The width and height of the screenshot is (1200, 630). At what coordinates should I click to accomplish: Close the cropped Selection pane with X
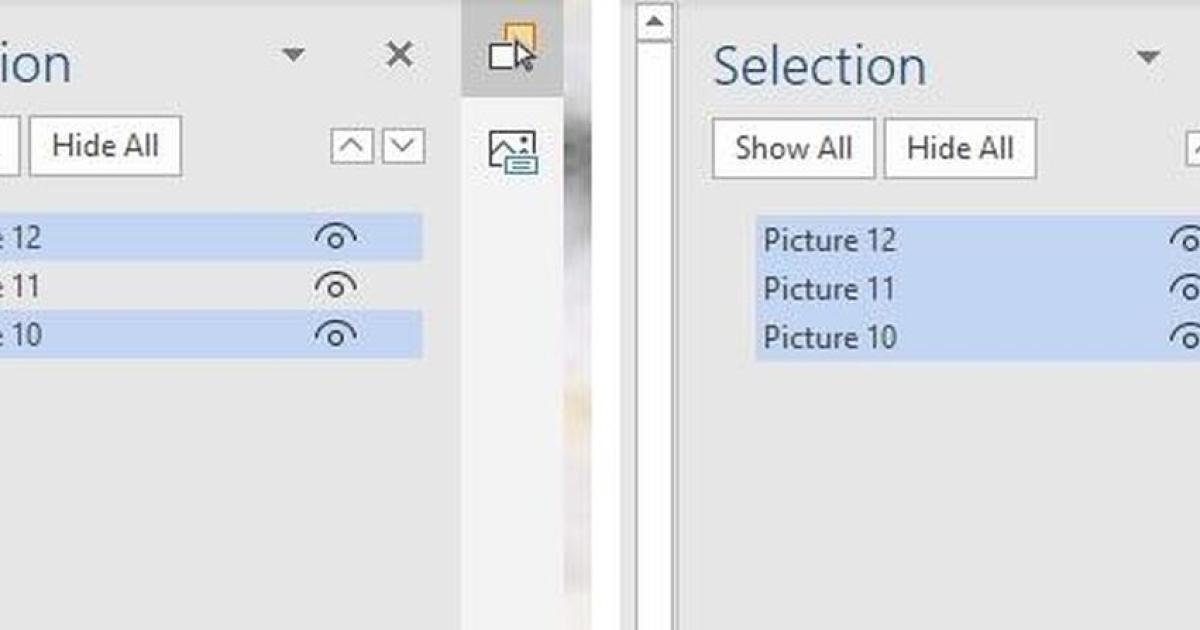[399, 55]
